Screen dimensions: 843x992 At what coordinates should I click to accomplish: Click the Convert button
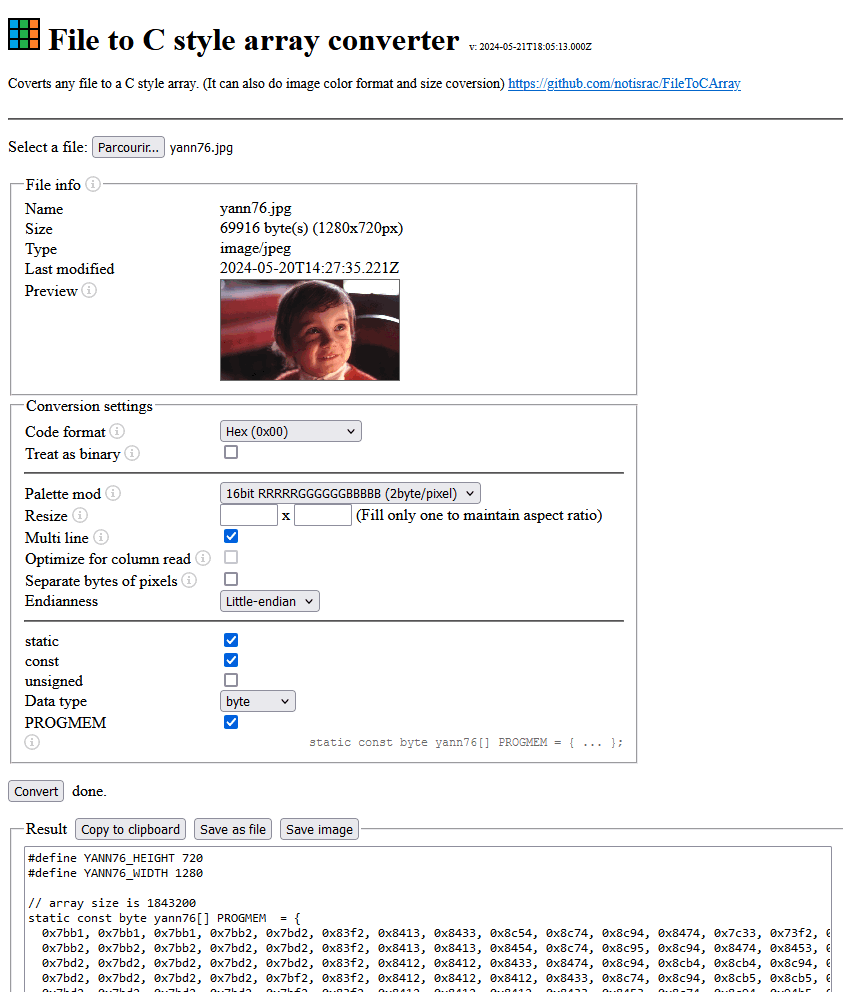(36, 791)
